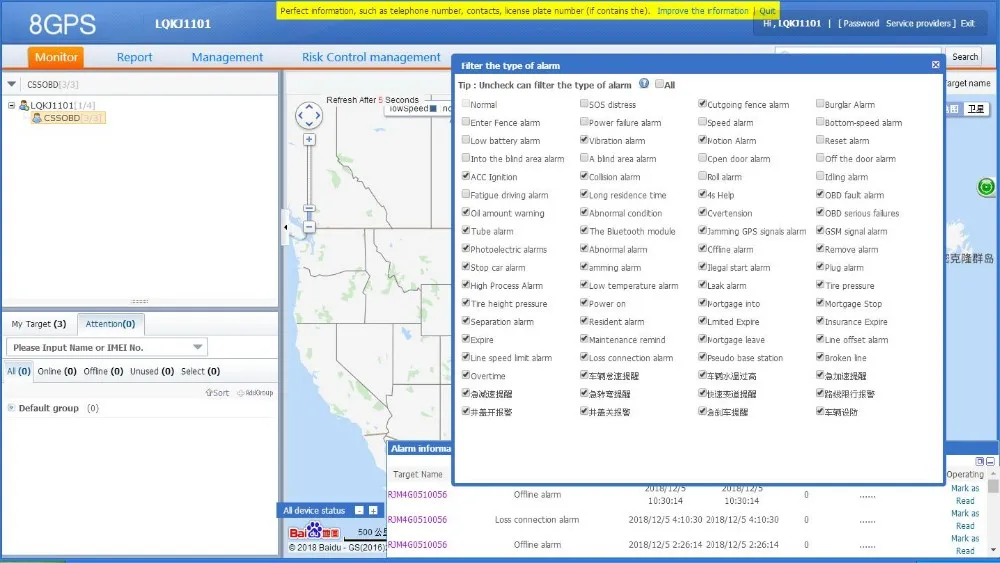
Task: Select the Offline (0) filter tab
Action: pyautogui.click(x=103, y=371)
